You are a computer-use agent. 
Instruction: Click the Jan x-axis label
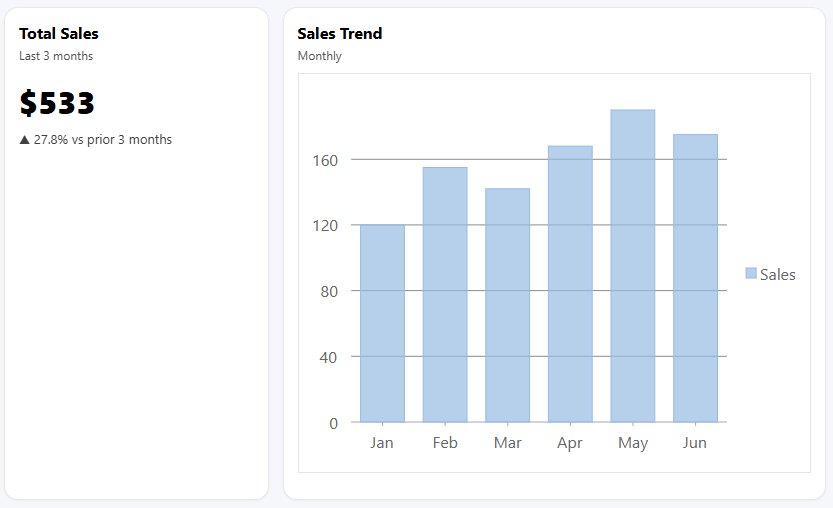click(382, 443)
